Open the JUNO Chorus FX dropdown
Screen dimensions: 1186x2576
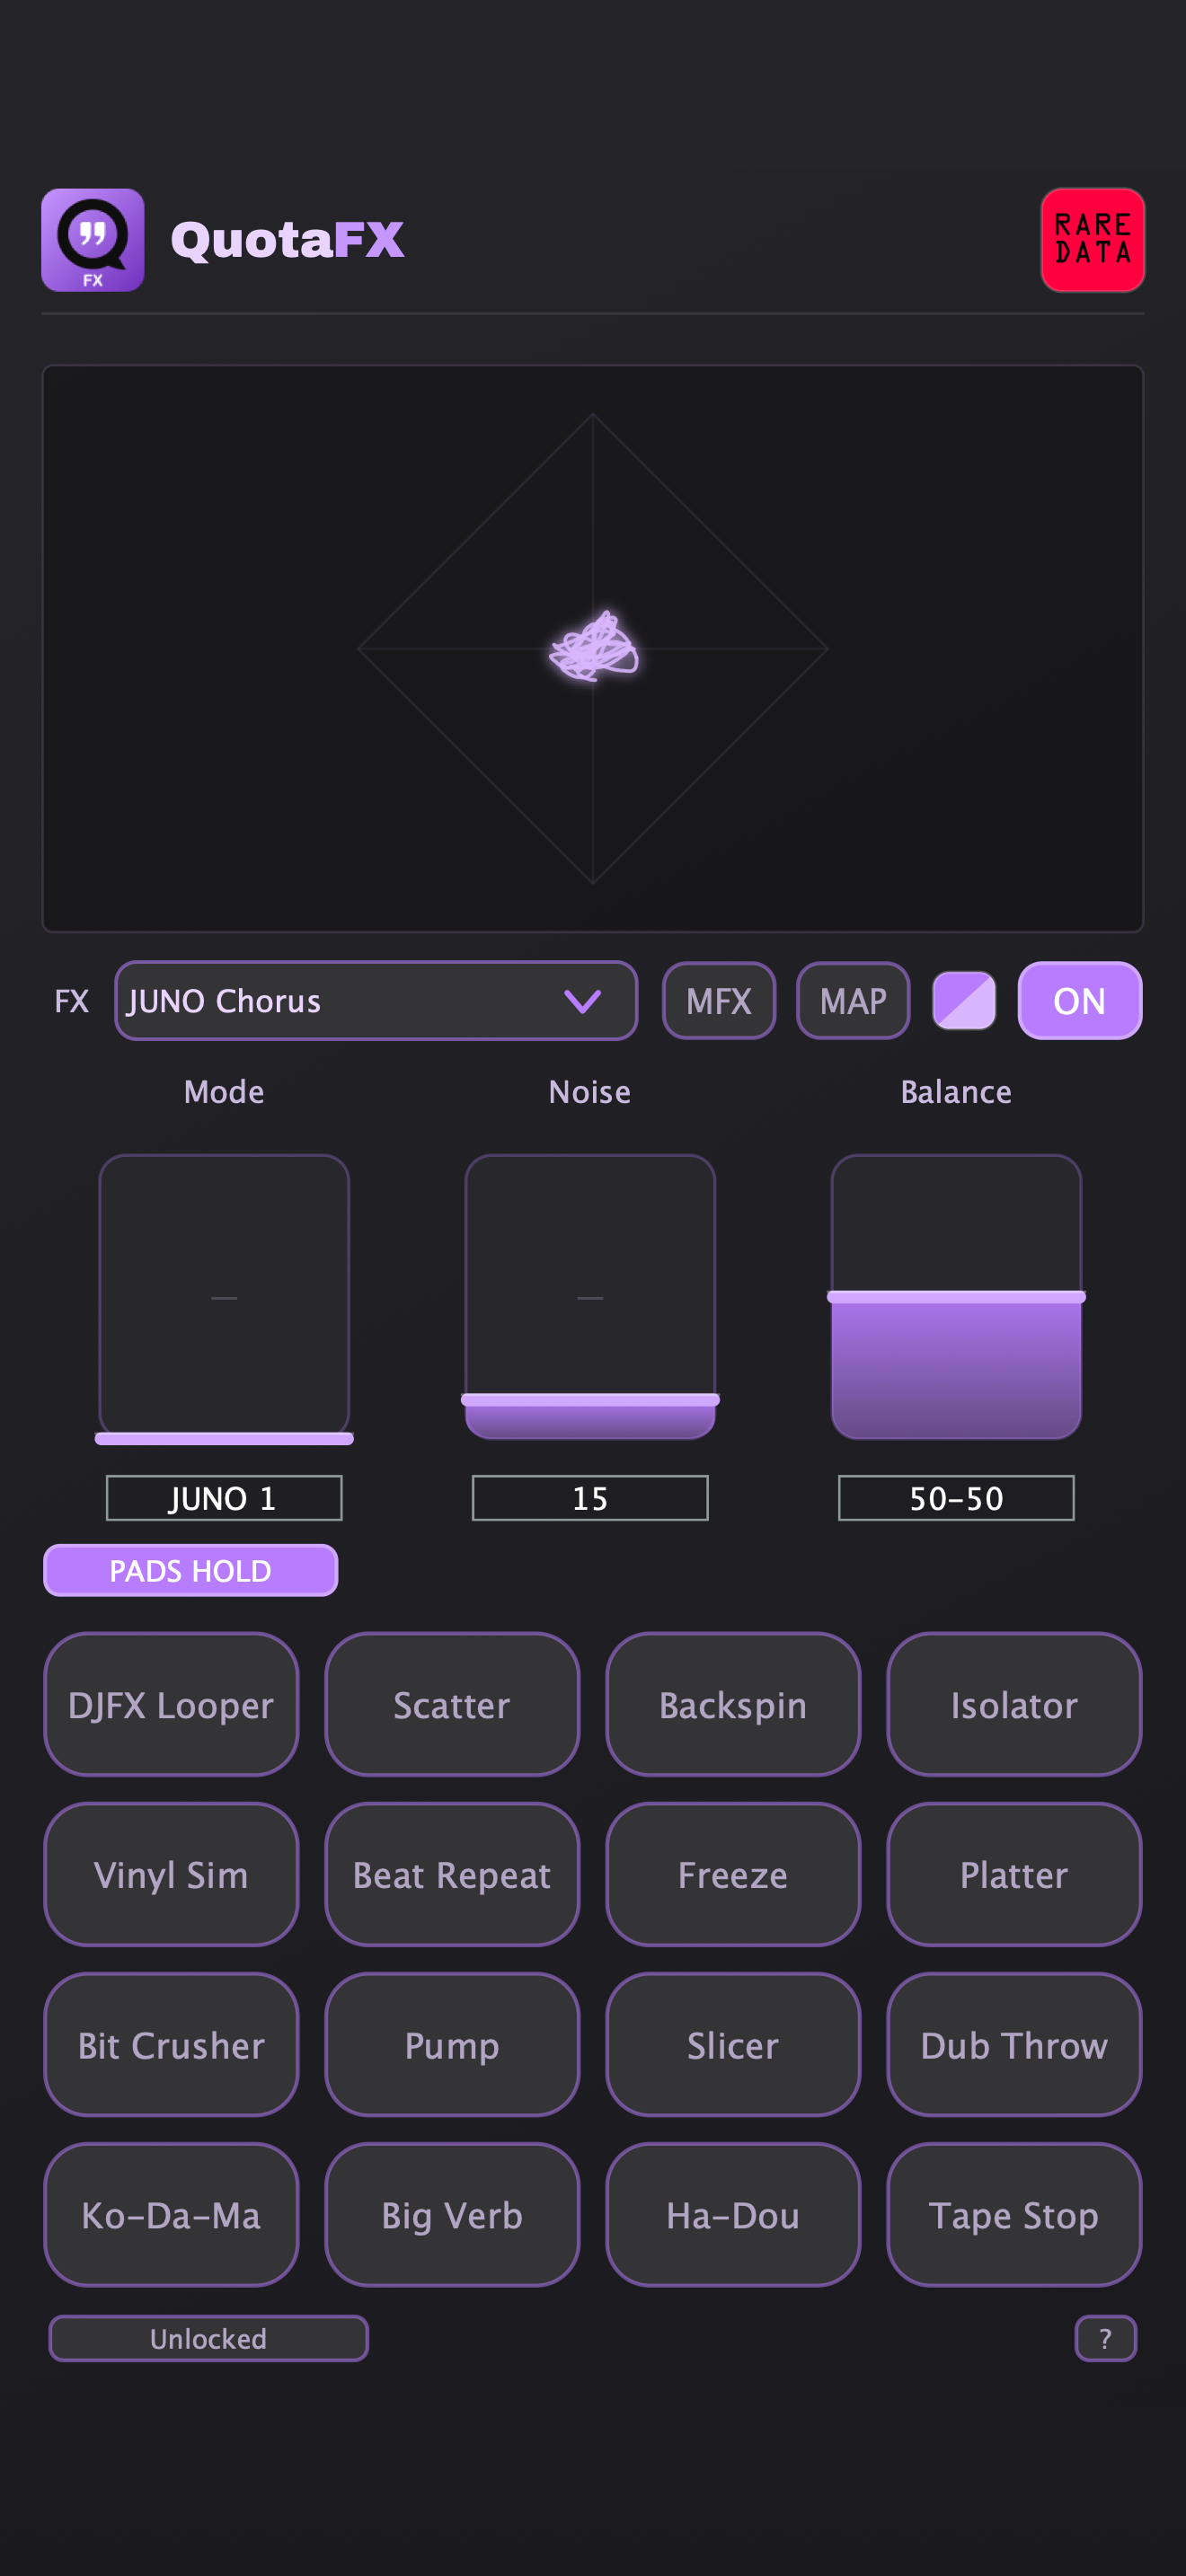pyautogui.click(x=376, y=1001)
